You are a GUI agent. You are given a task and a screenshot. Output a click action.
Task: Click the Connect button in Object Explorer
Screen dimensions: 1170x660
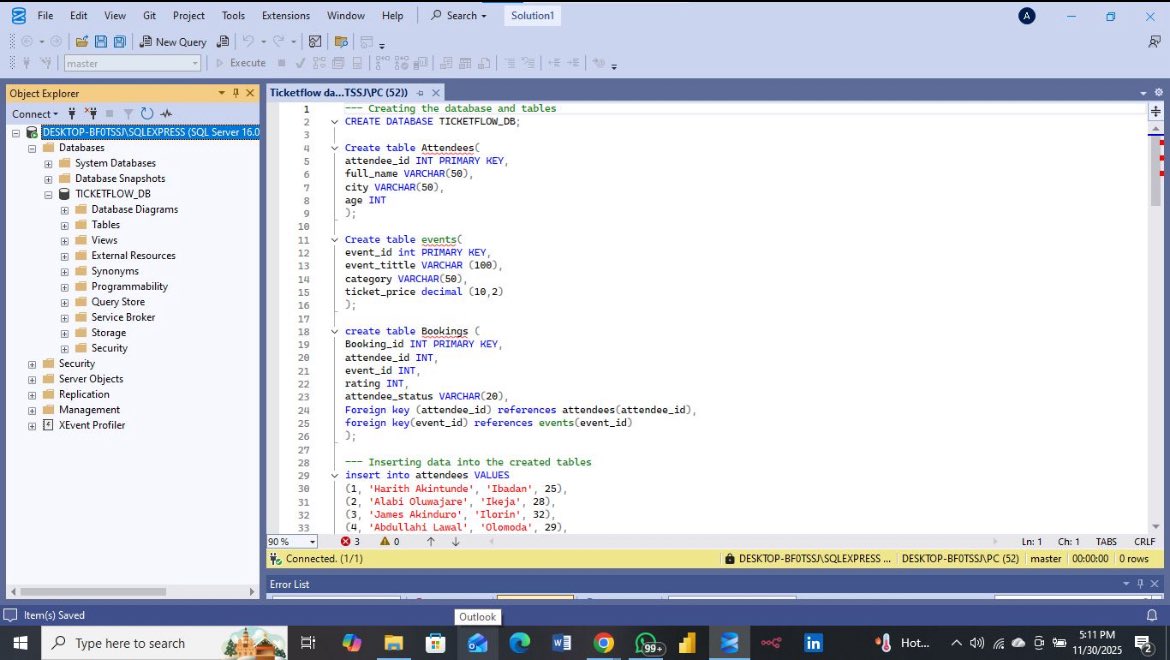pos(34,113)
